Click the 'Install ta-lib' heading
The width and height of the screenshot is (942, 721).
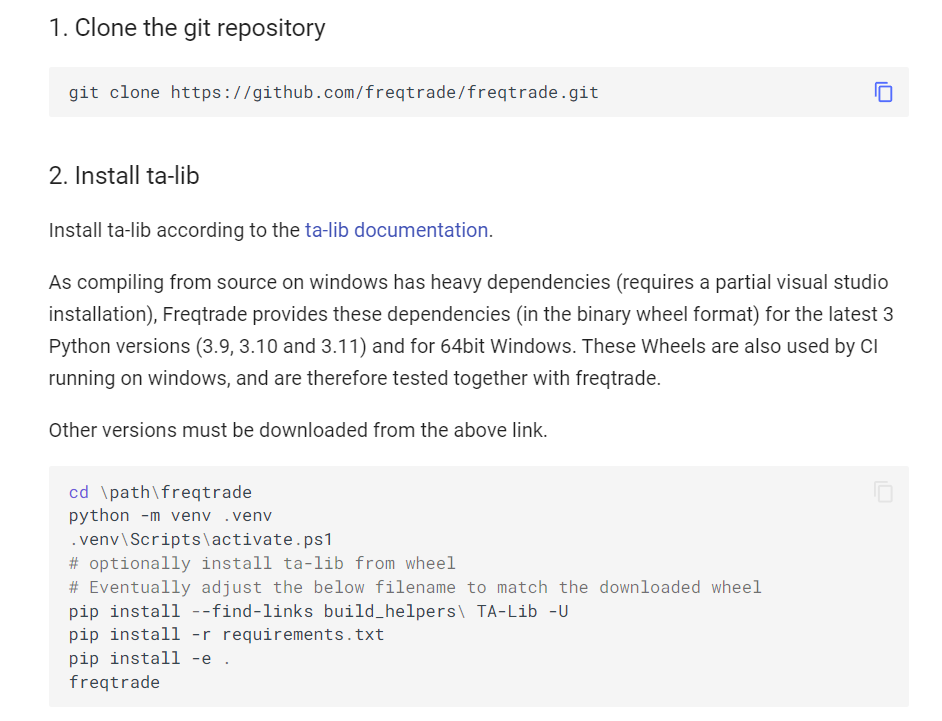124,176
